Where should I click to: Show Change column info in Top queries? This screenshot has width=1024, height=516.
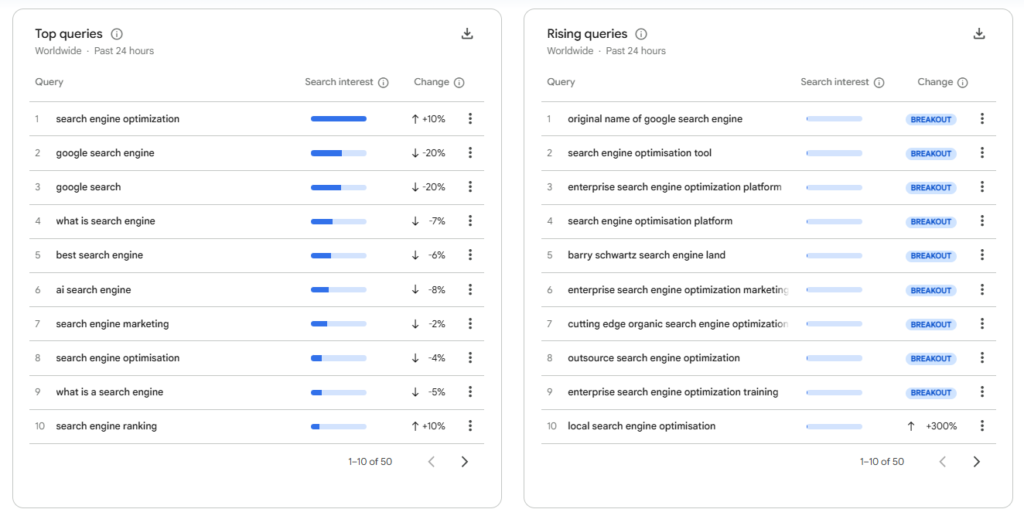pyautogui.click(x=459, y=82)
